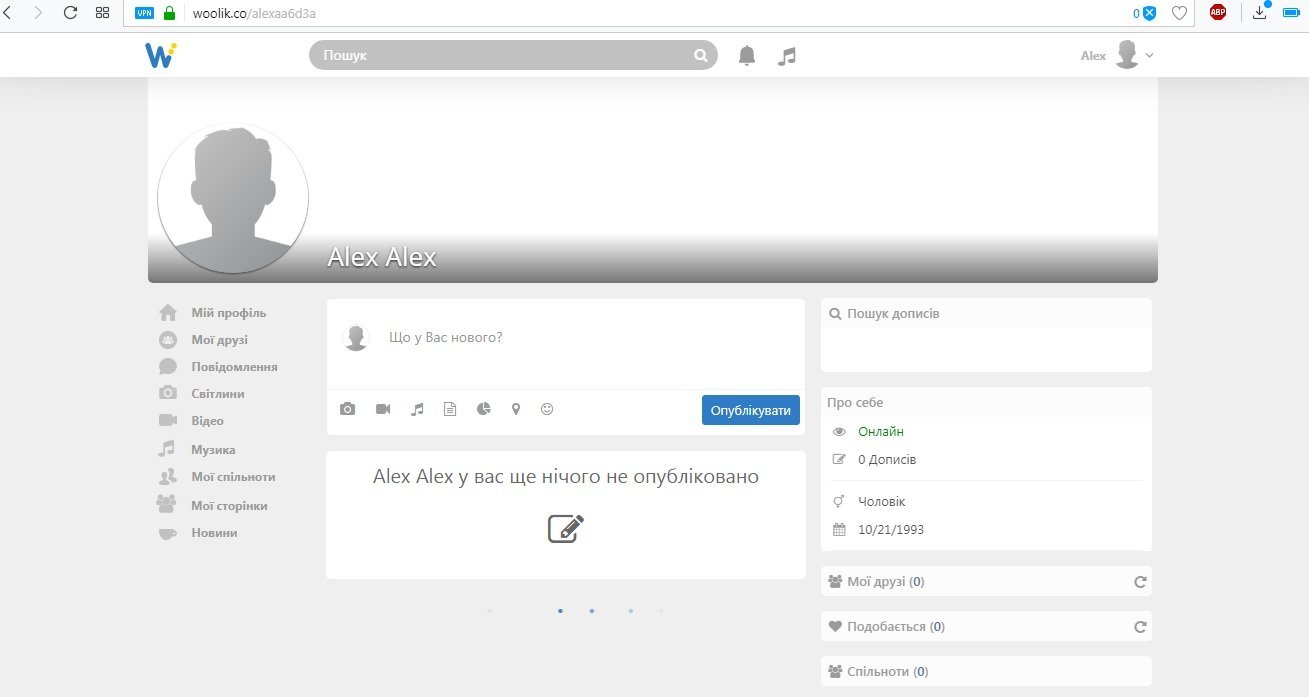Refresh the Мої друзі panel
Viewport: 1309px width, 697px height.
pos(1140,581)
